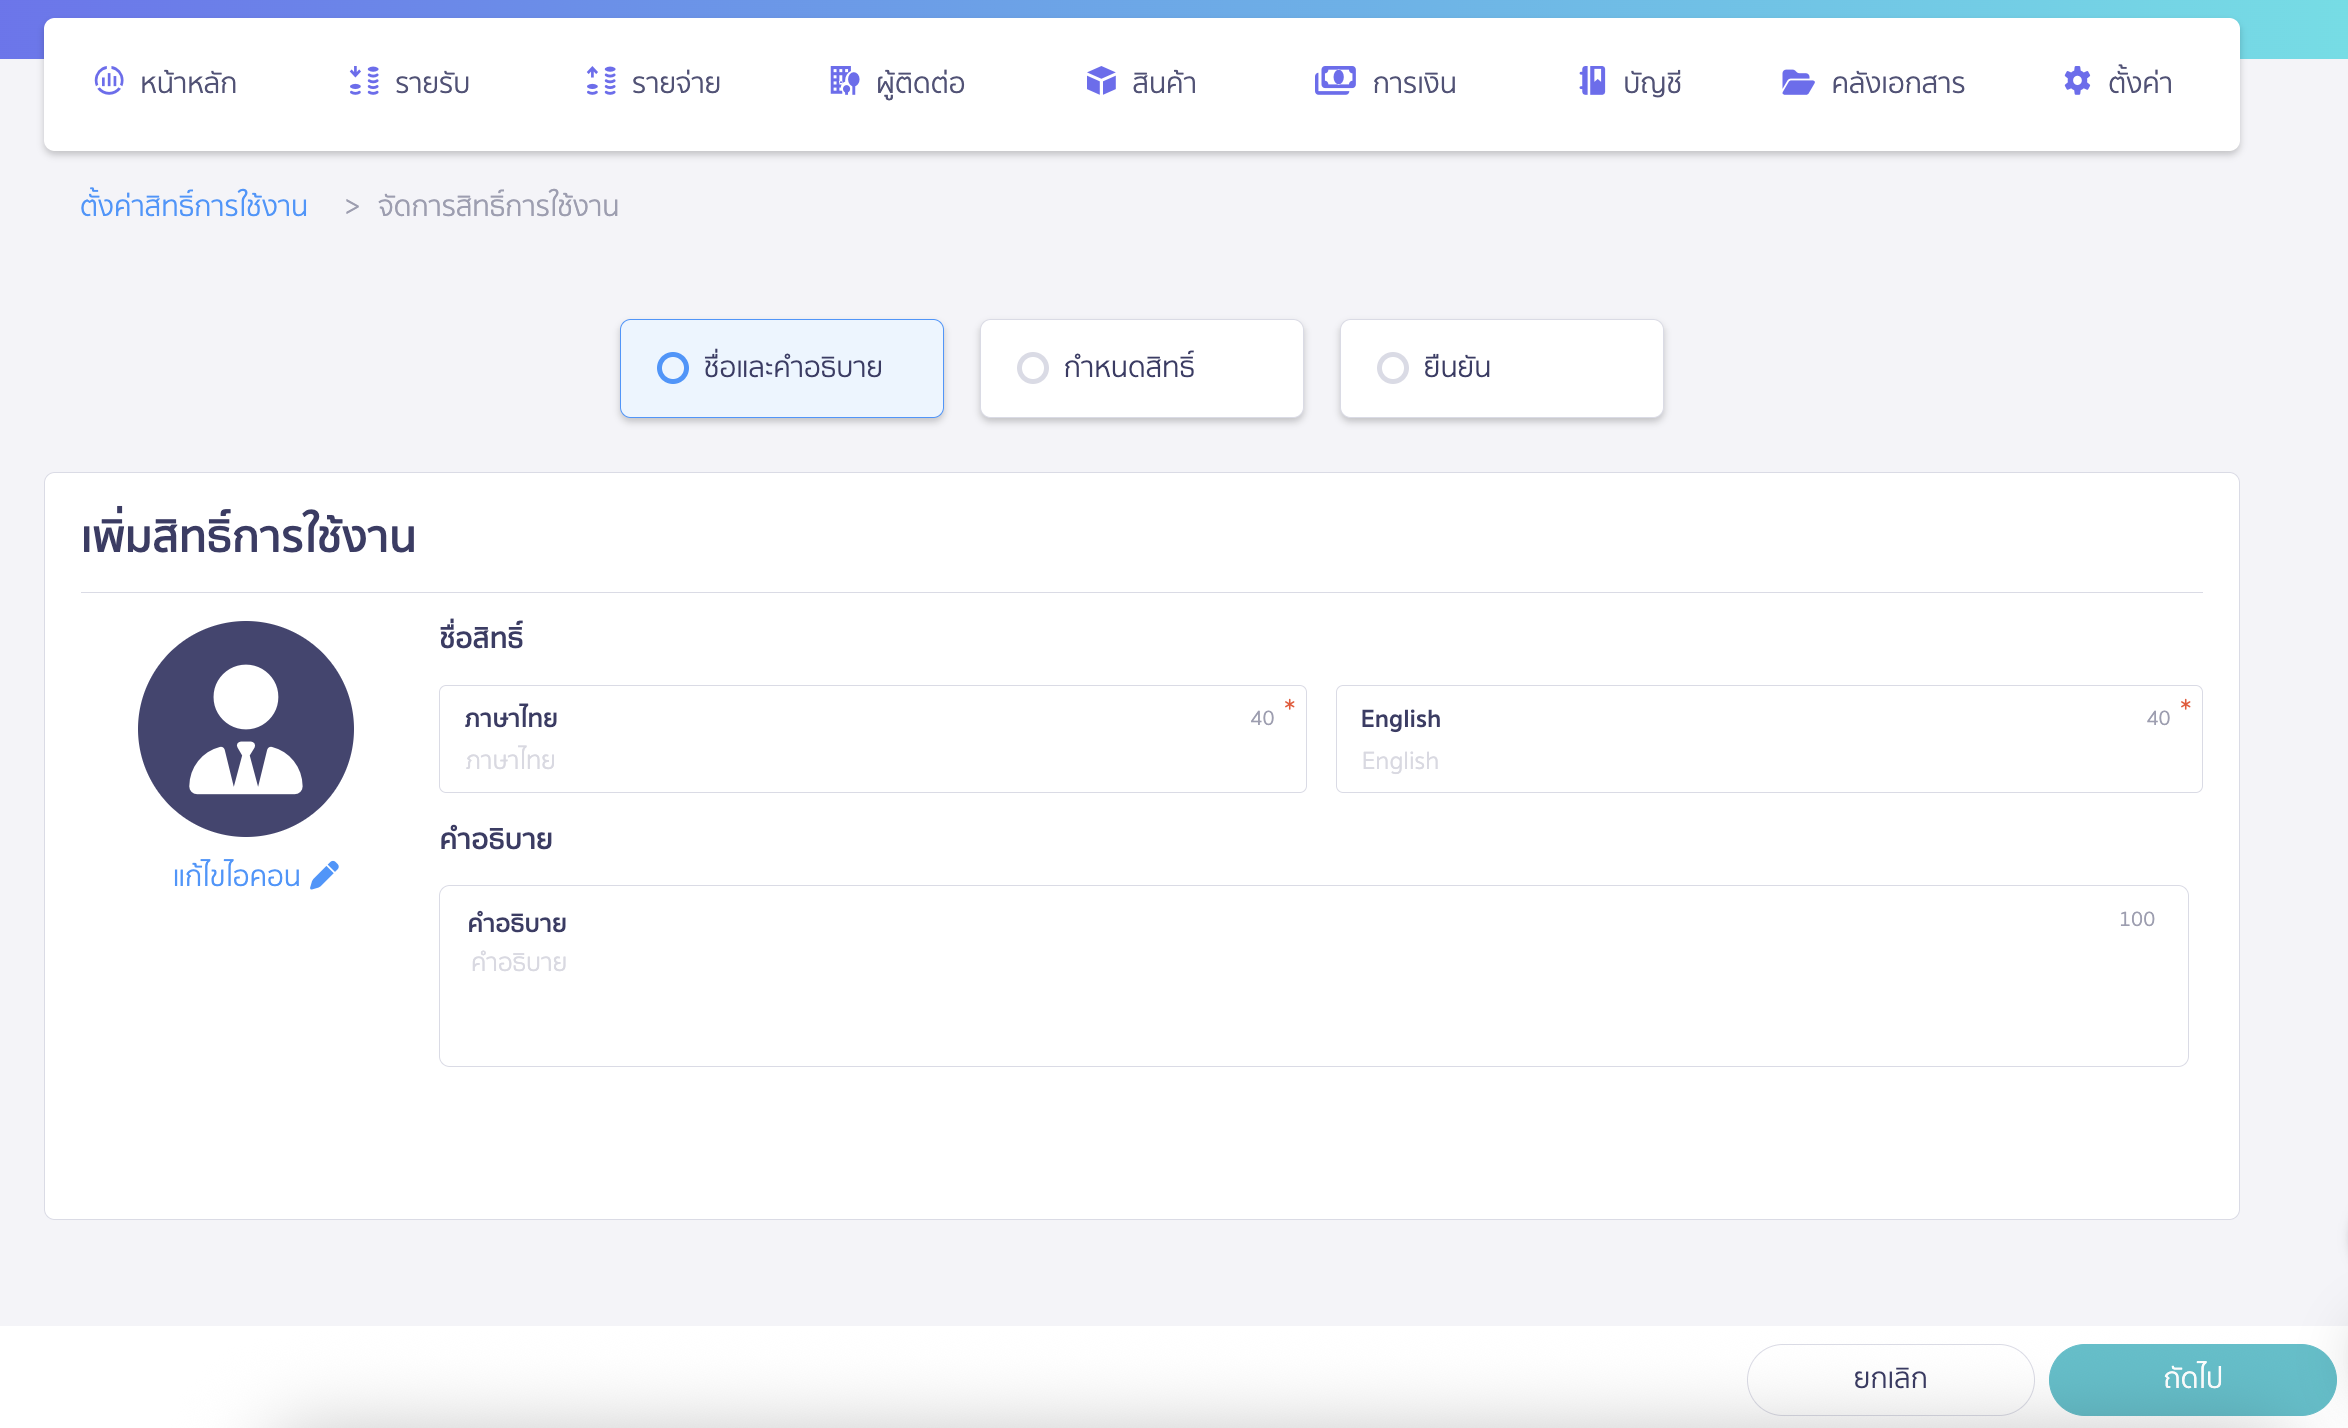Open settings via the ตั้งค่า gear icon
2348x1428 pixels.
pyautogui.click(x=2077, y=82)
